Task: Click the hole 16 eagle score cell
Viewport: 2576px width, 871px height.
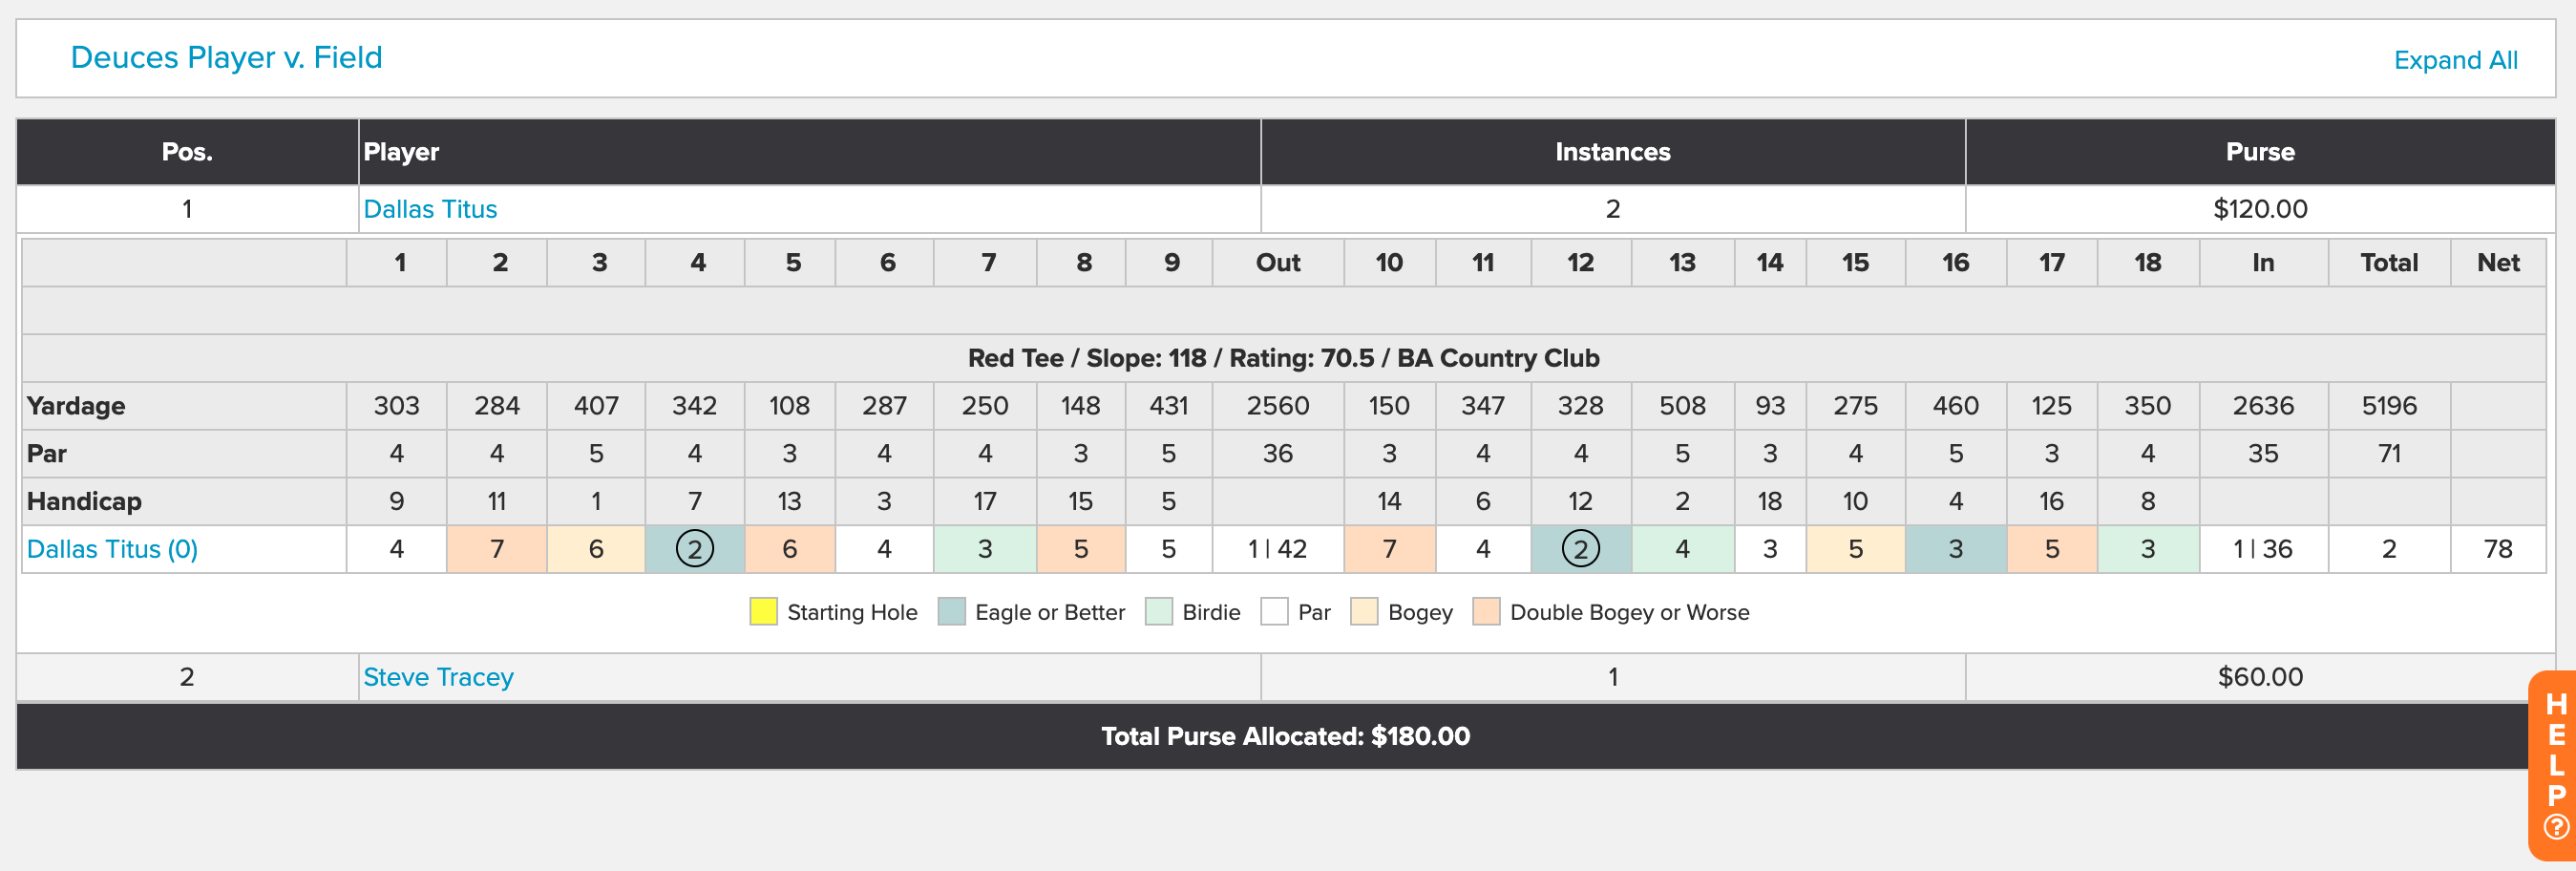Action: (1955, 549)
